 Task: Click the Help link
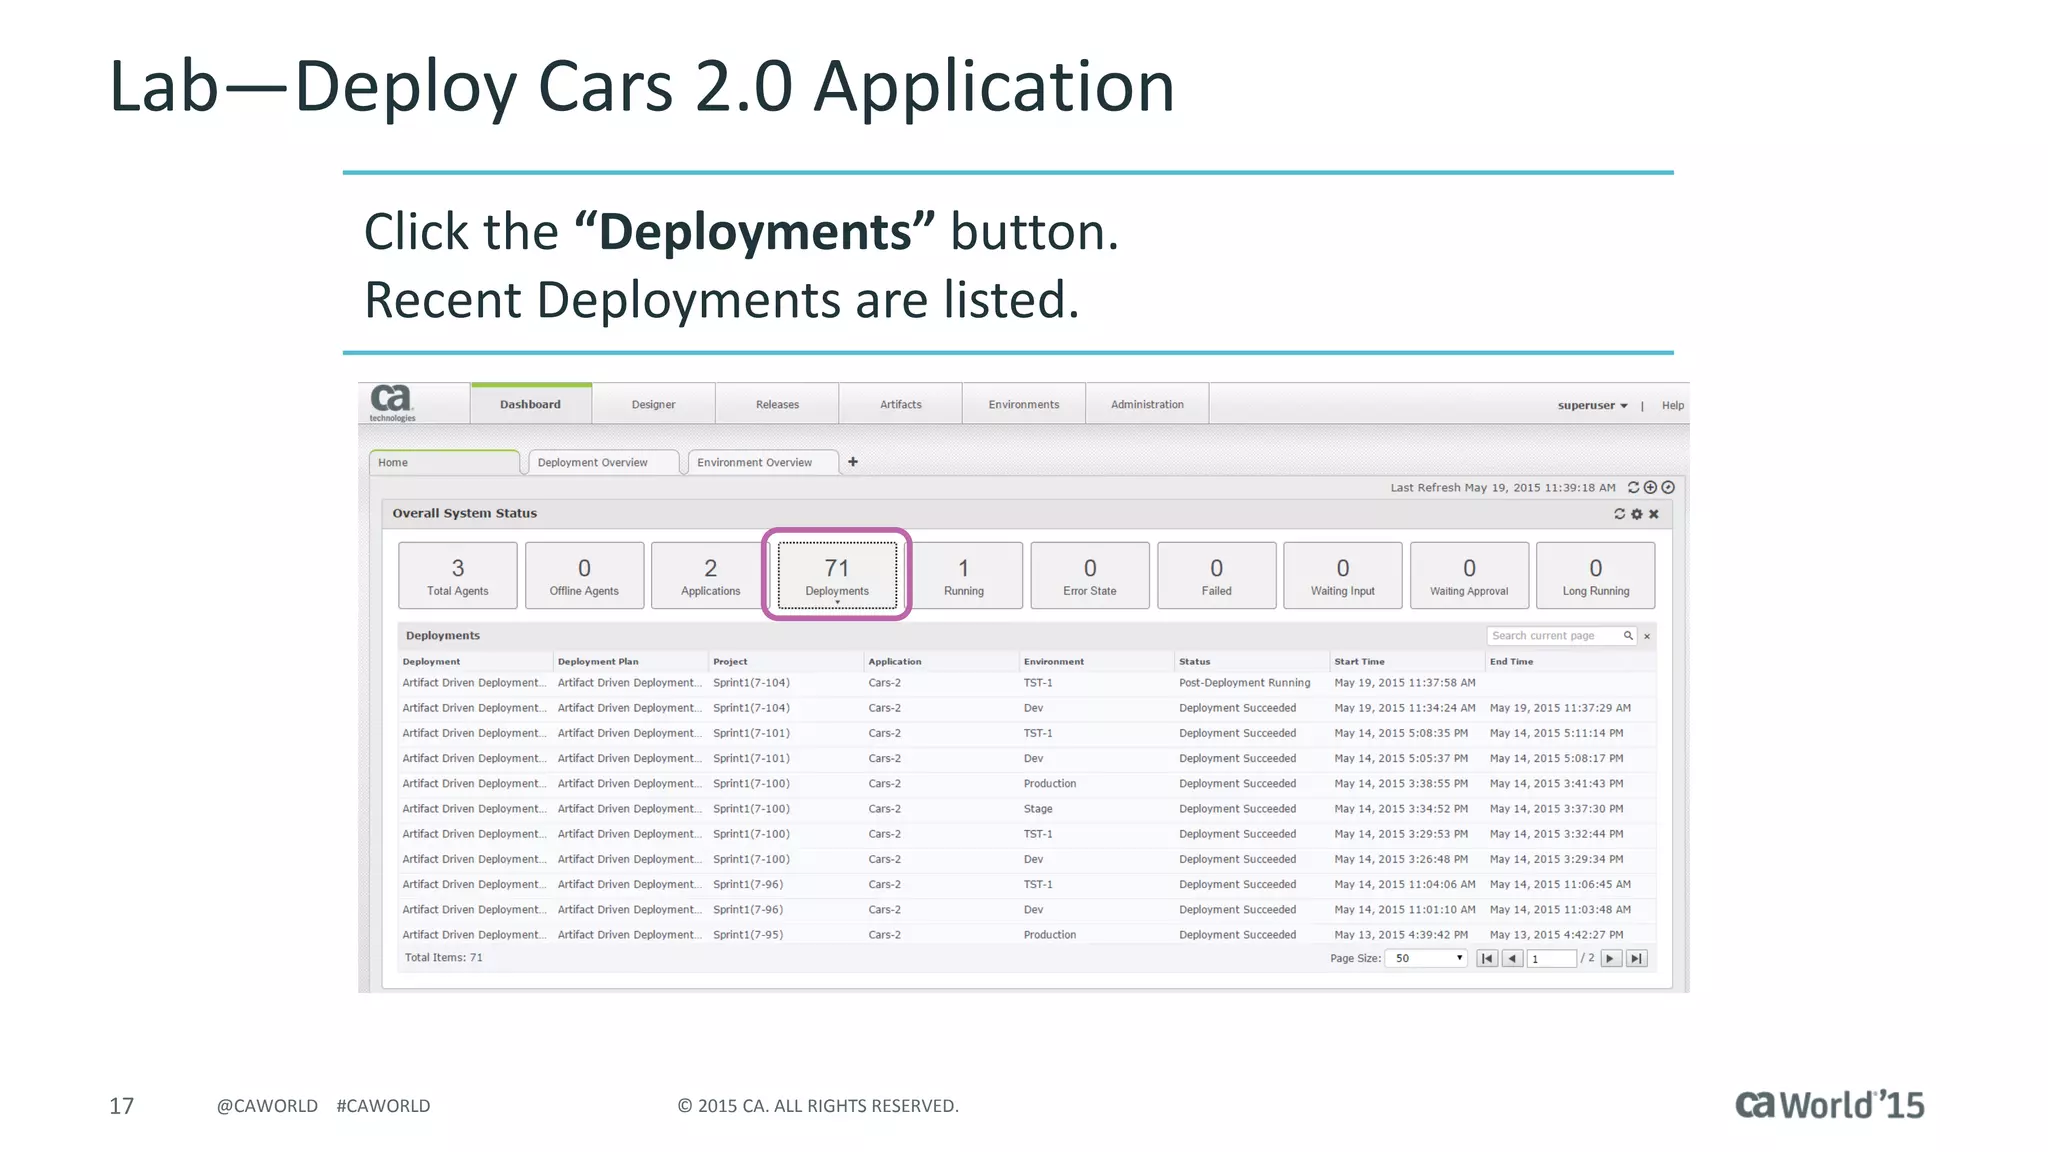coord(1673,405)
